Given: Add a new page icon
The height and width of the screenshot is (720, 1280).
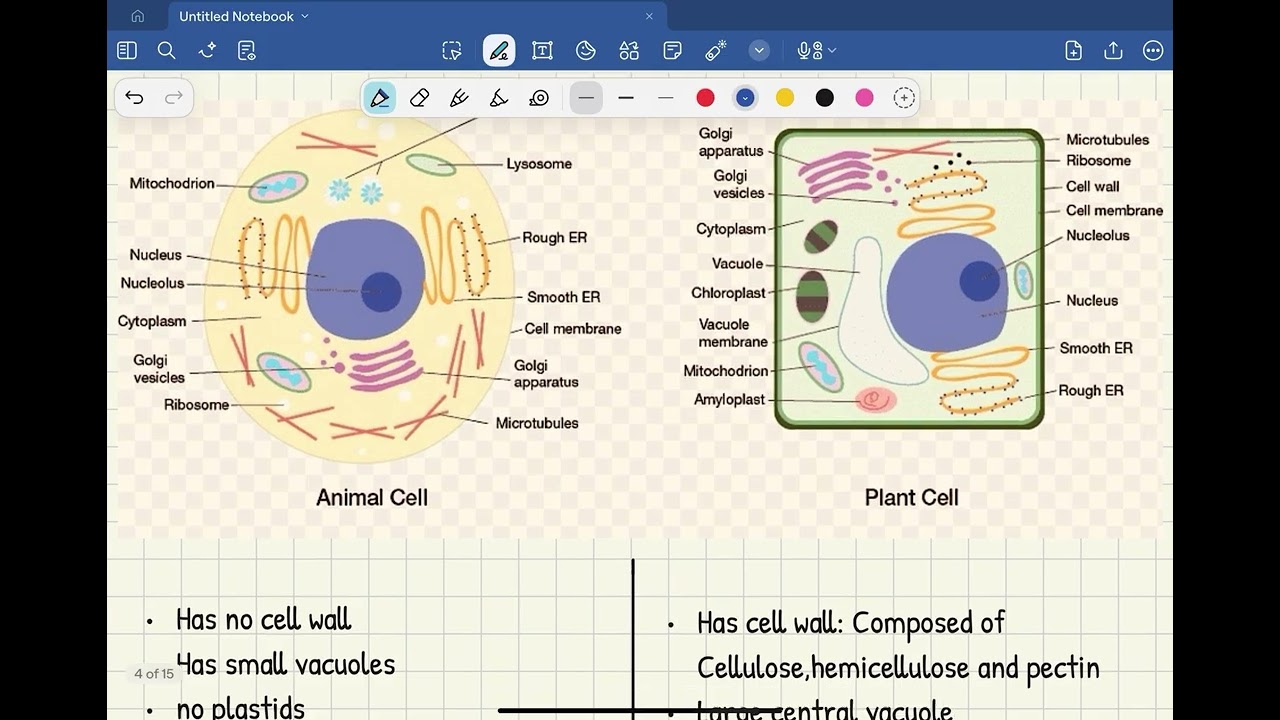Looking at the screenshot, I should pyautogui.click(x=1073, y=50).
